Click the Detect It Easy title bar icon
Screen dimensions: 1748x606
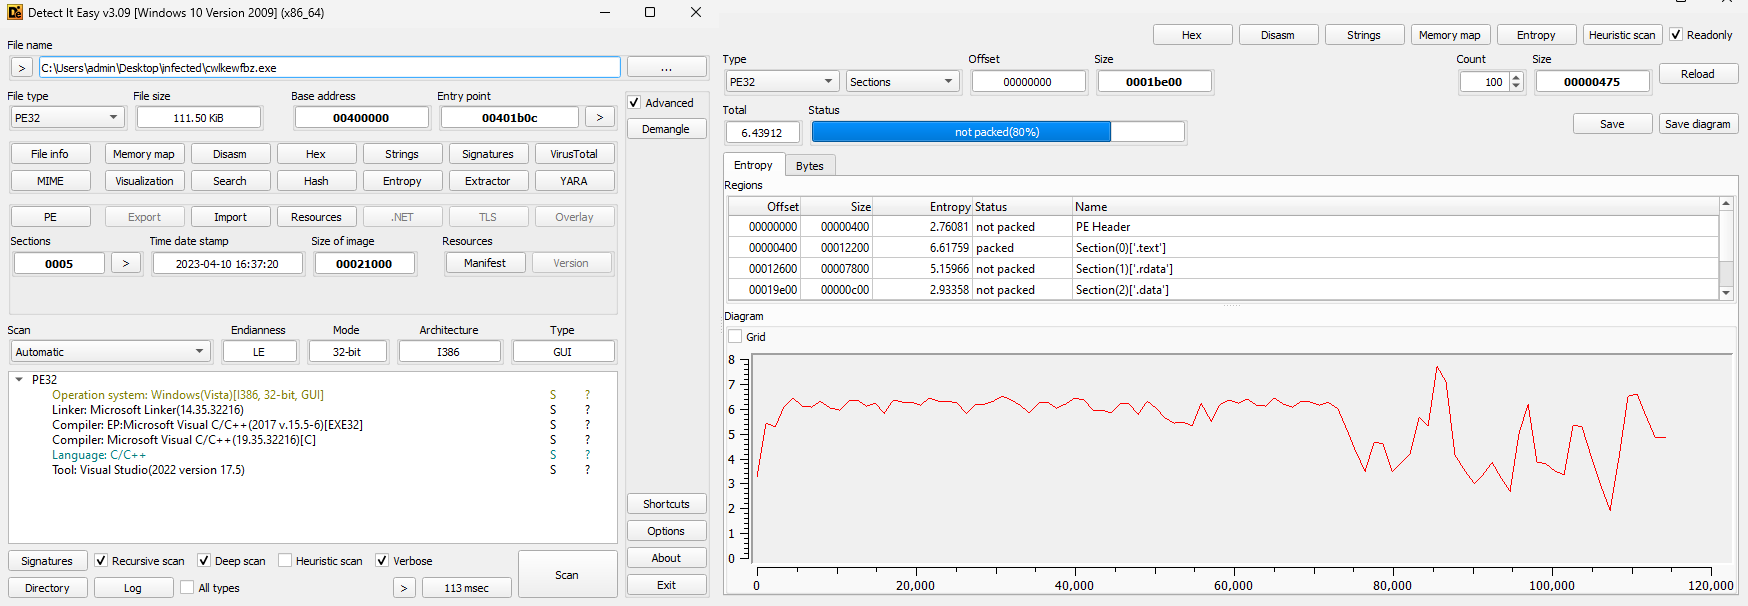[x=15, y=13]
